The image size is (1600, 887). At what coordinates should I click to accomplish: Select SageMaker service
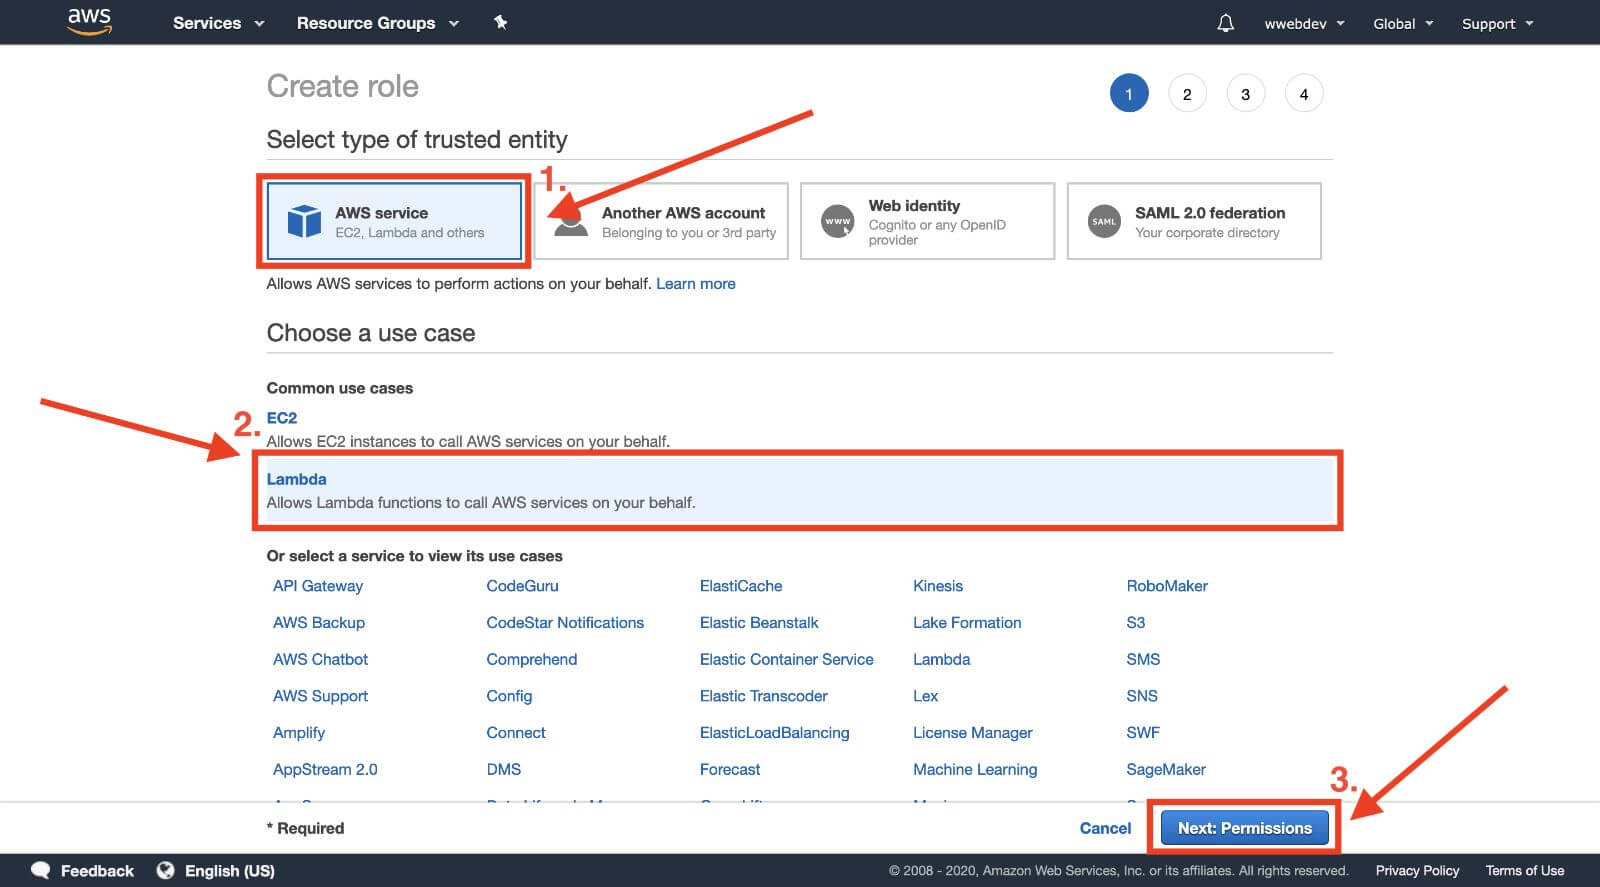pos(1166,770)
